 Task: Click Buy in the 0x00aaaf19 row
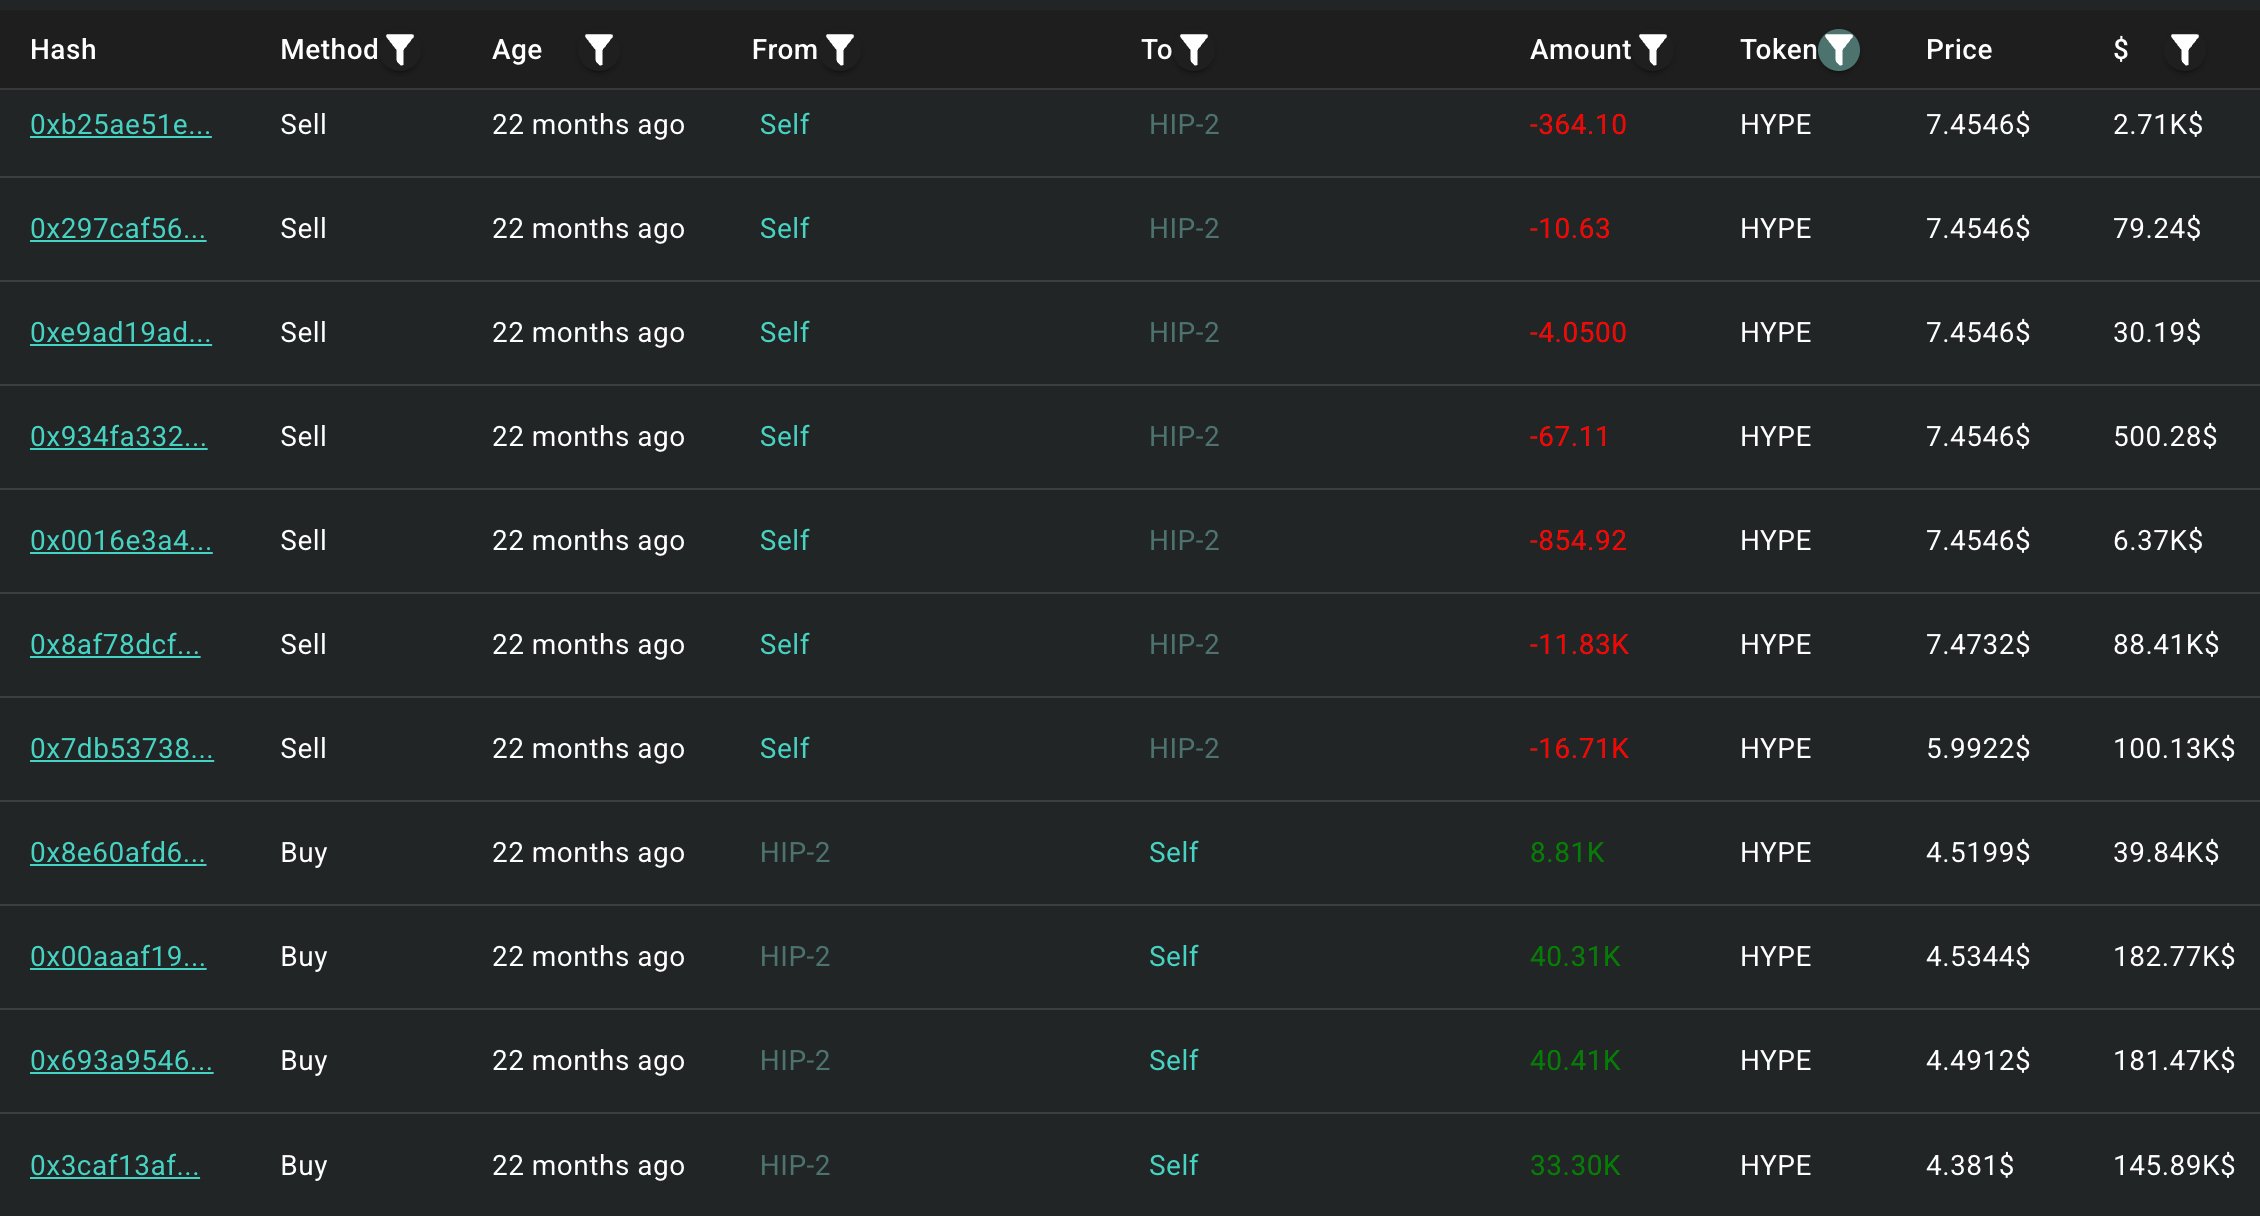click(x=304, y=956)
